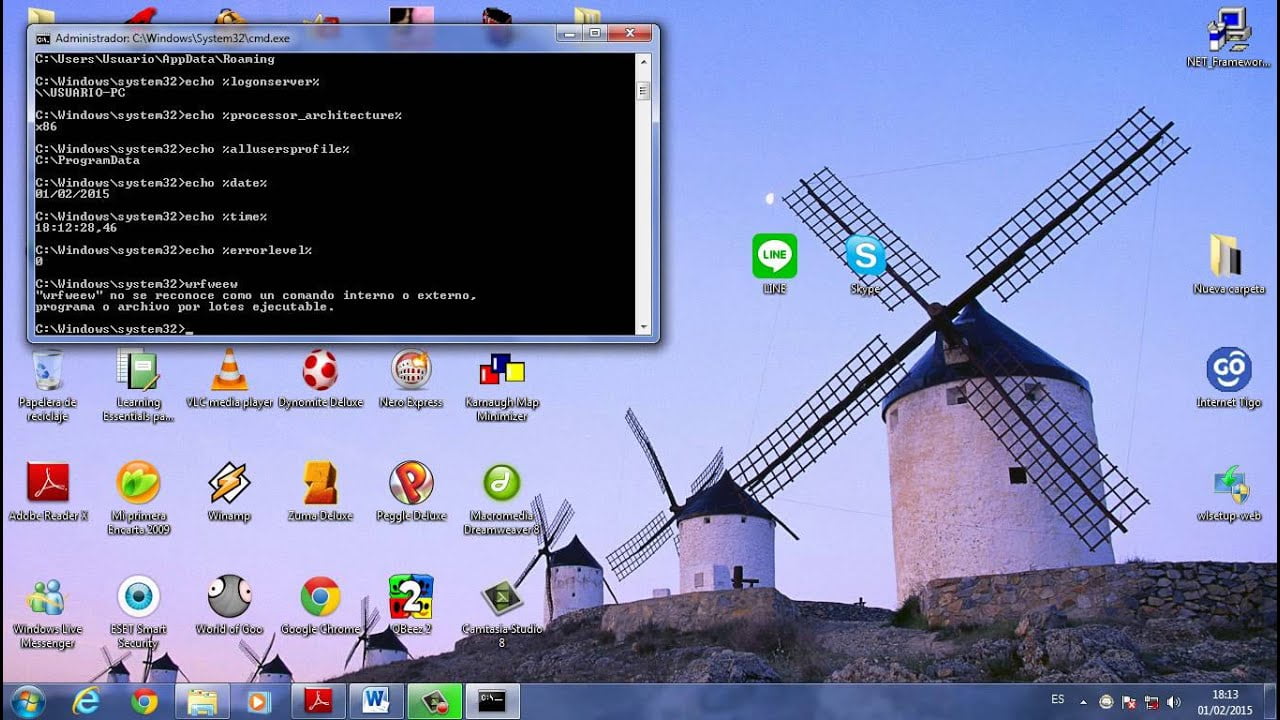Open Google Chrome from the taskbar
The height and width of the screenshot is (720, 1280).
[x=145, y=700]
